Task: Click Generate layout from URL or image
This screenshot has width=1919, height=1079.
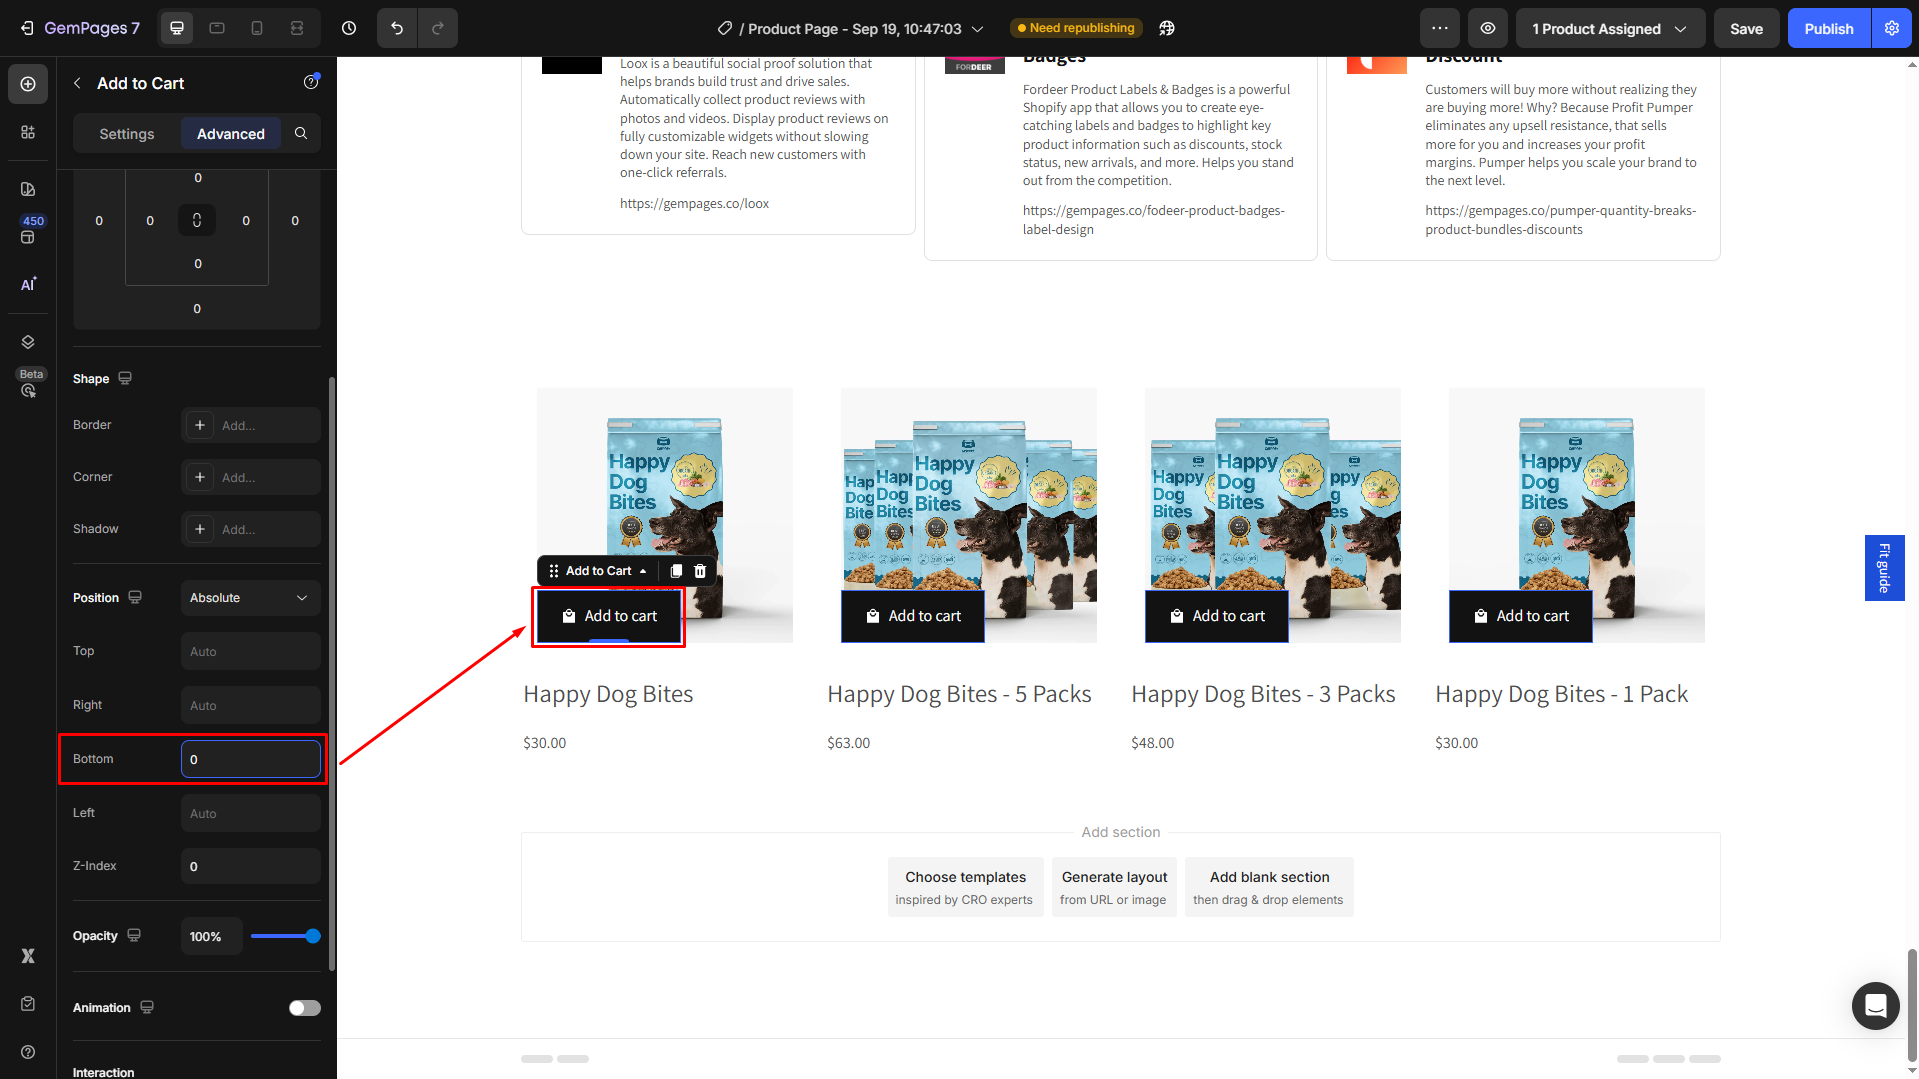Action: [1114, 887]
